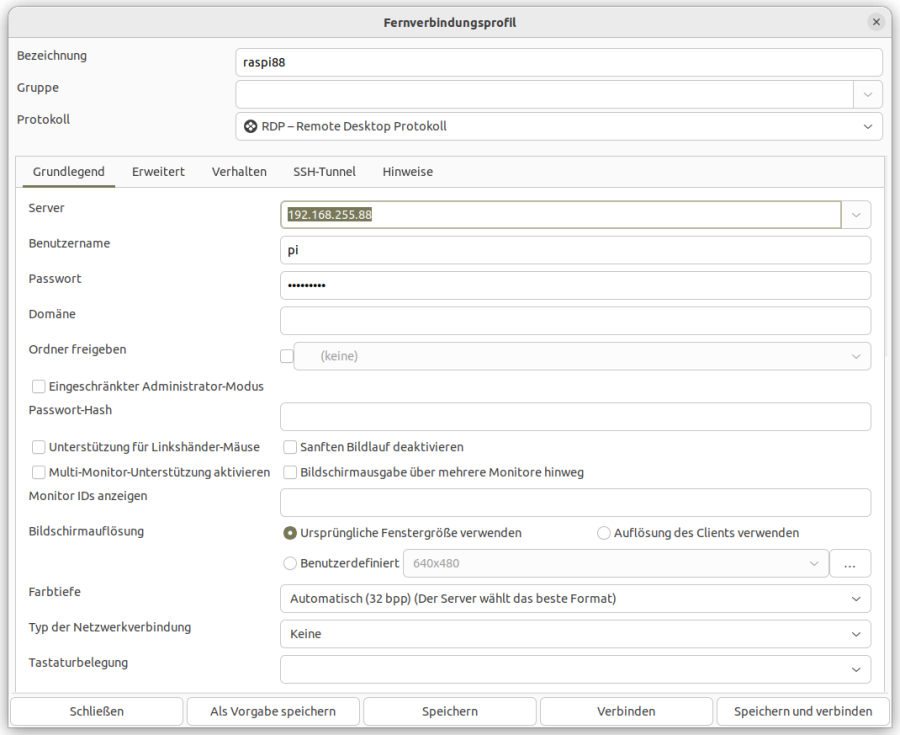This screenshot has height=735, width=900.
Task: Click Speichern und verbinden button
Action: pos(803,711)
